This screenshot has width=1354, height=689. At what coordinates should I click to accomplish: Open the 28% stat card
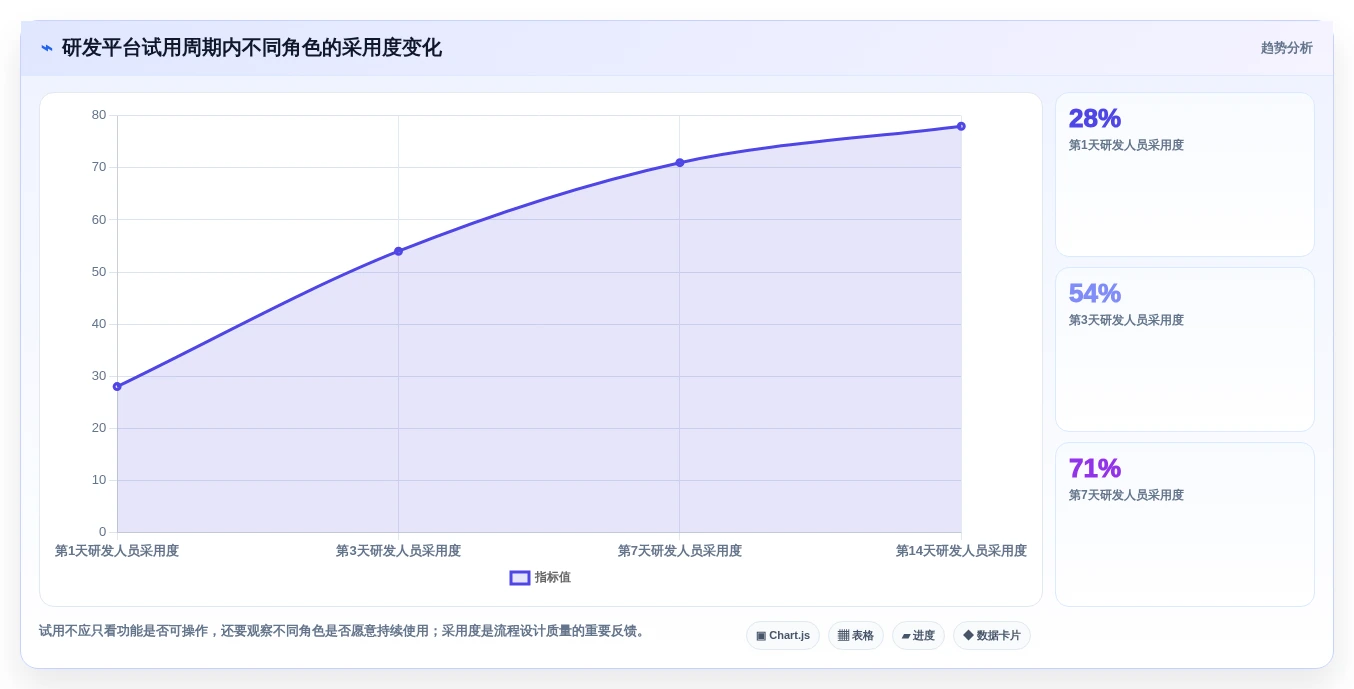coord(1185,175)
